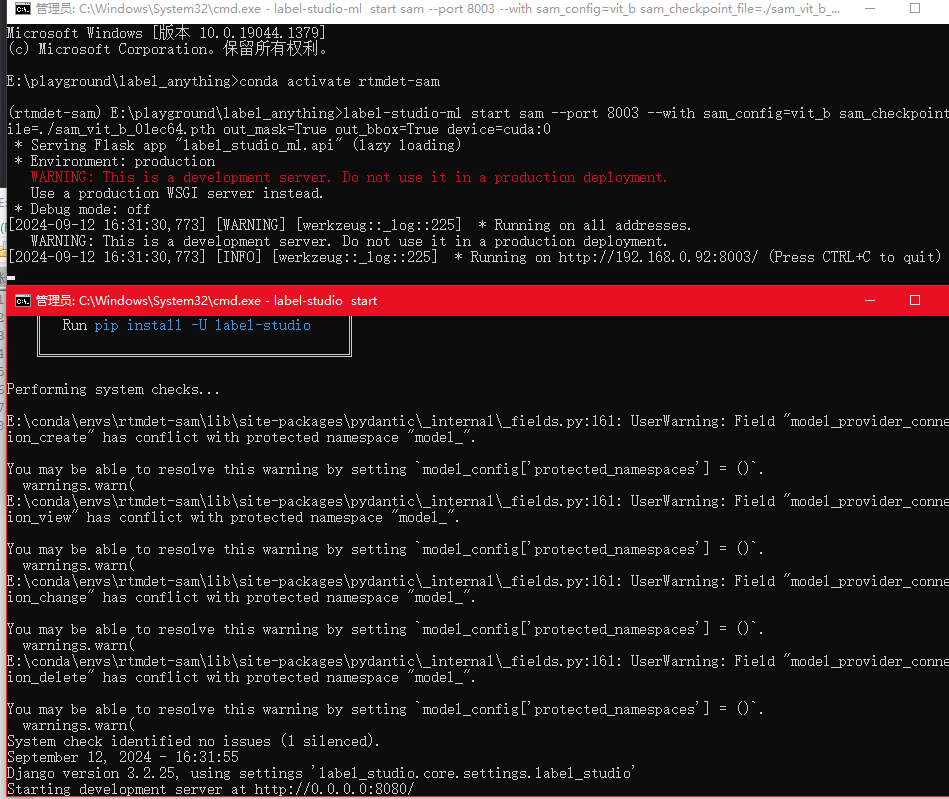Click the red title bar of label-studio start
The image size is (949, 799).
point(600,300)
